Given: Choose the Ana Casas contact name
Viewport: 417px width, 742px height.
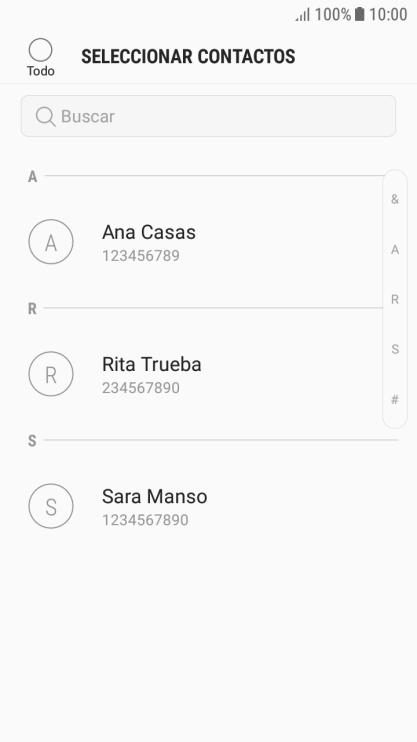Looking at the screenshot, I should tap(149, 232).
